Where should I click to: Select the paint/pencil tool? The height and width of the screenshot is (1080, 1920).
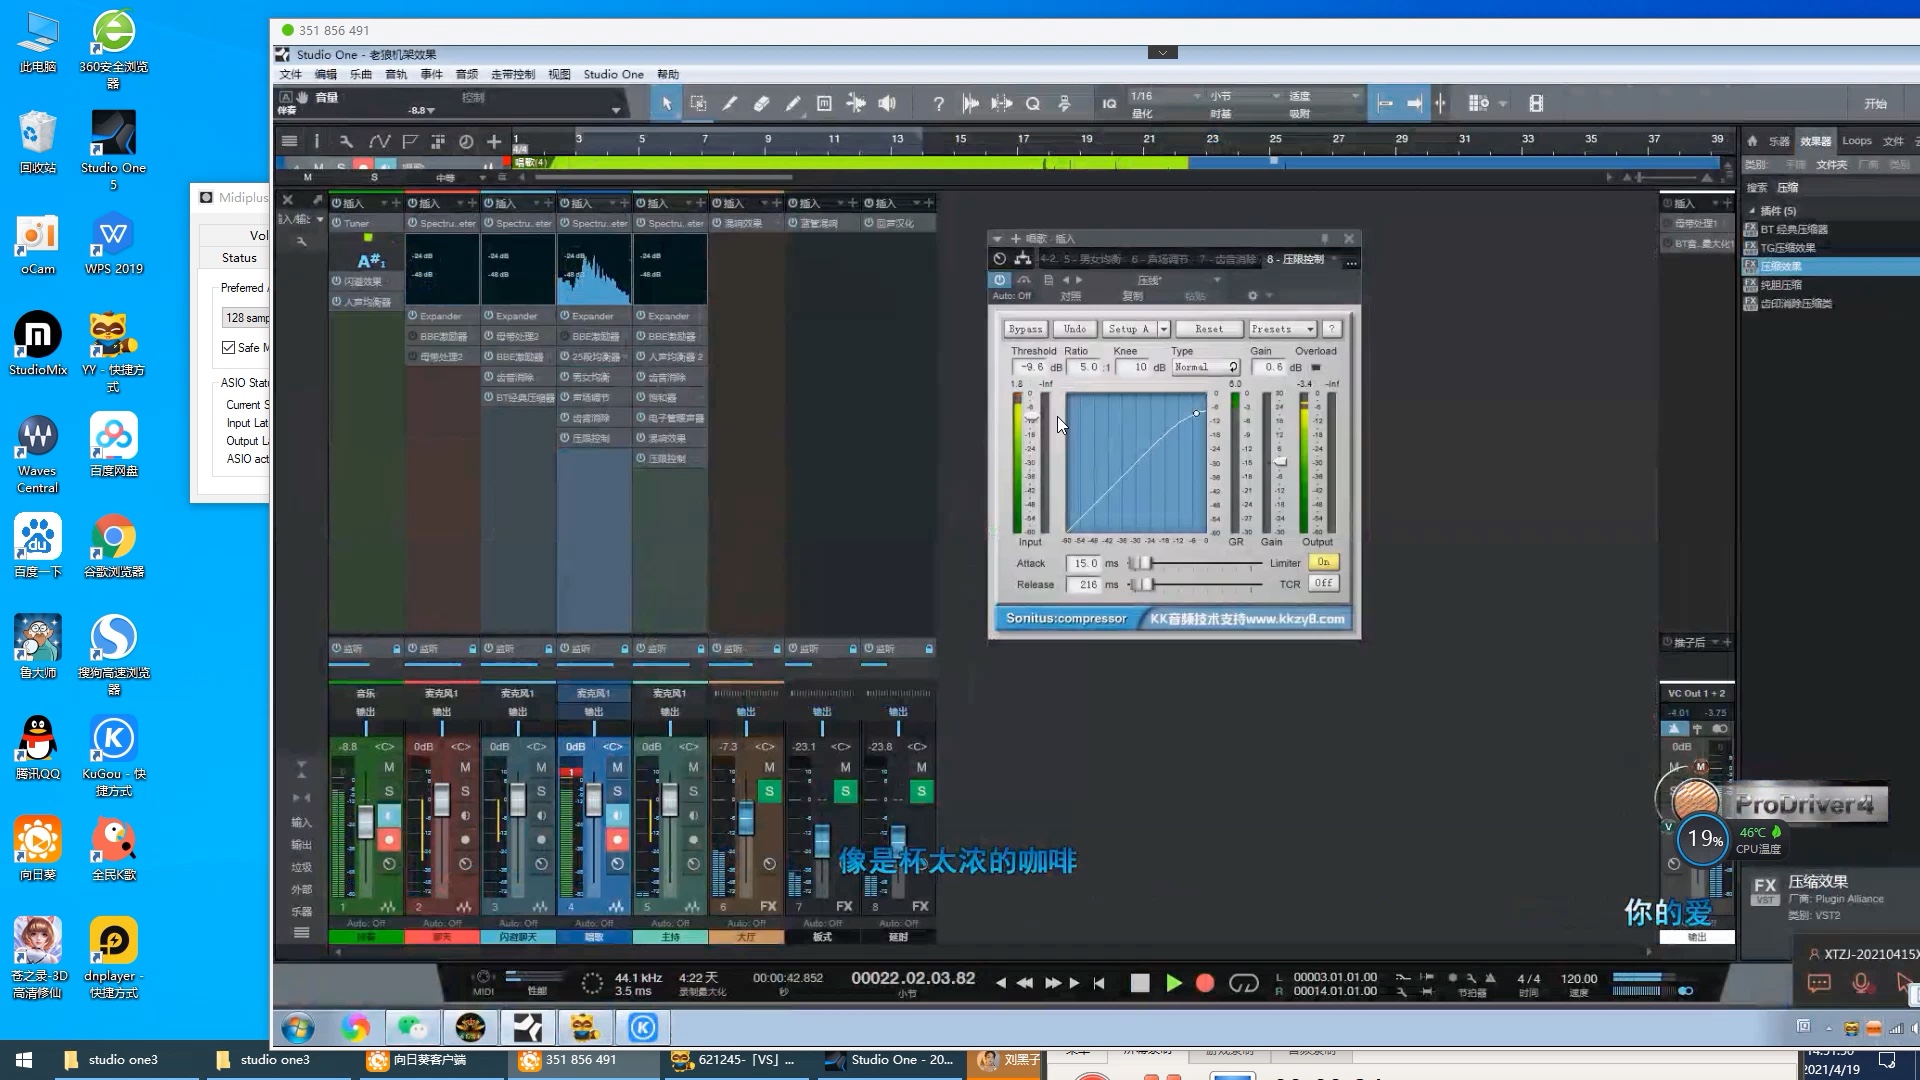click(x=793, y=103)
